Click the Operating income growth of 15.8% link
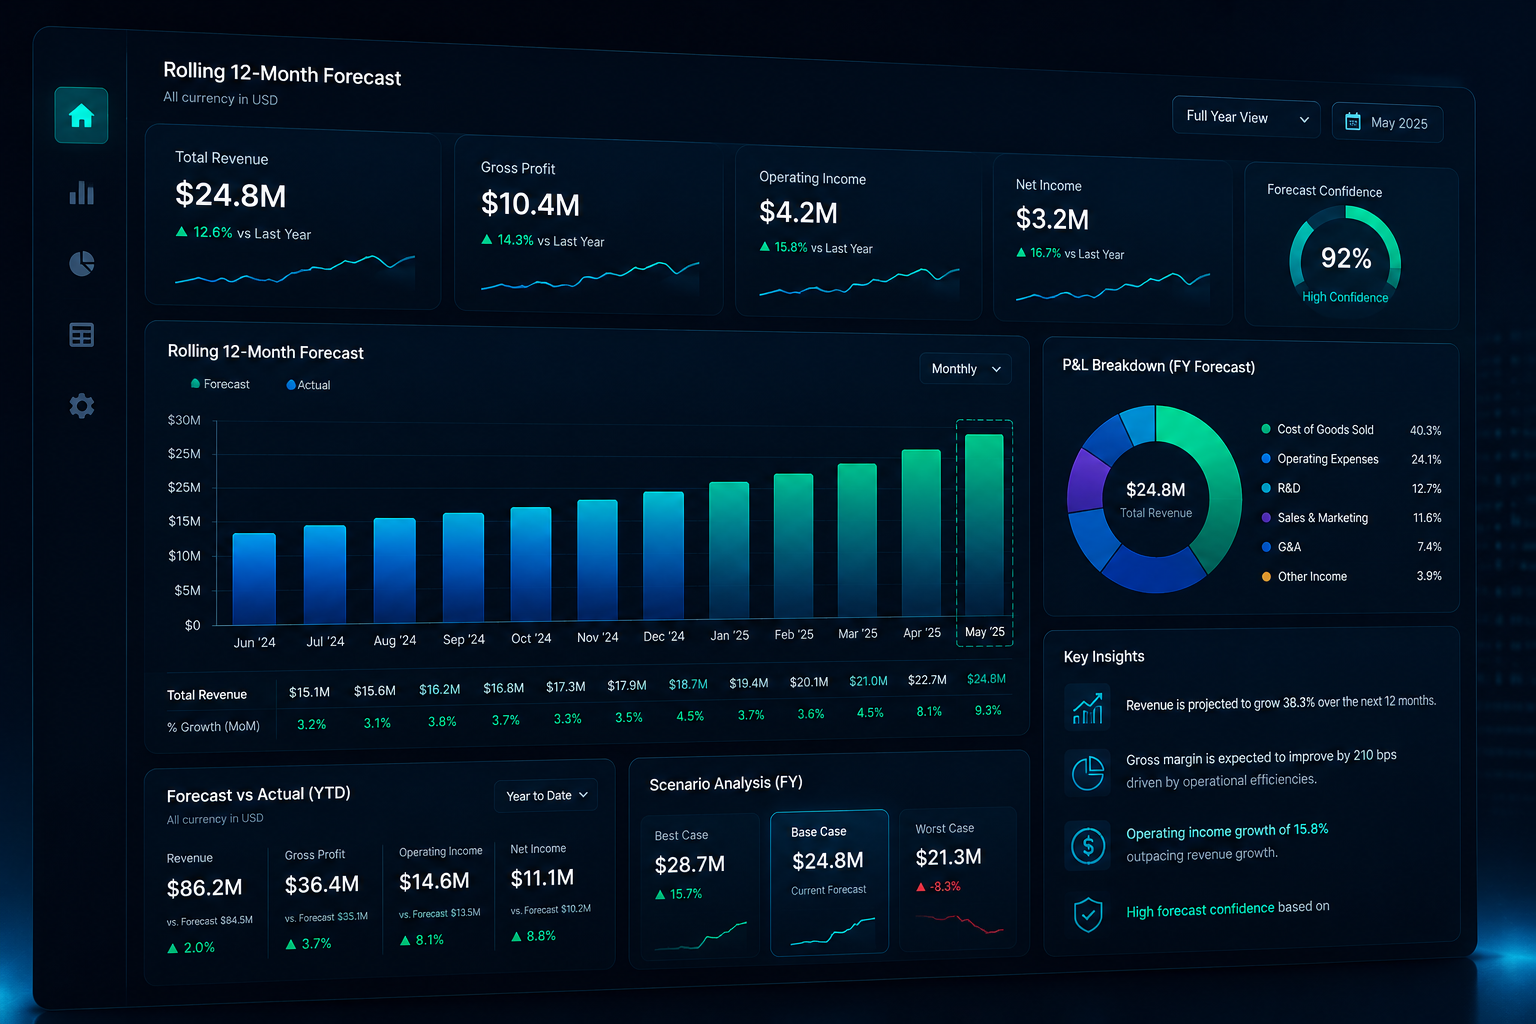 [x=1227, y=831]
